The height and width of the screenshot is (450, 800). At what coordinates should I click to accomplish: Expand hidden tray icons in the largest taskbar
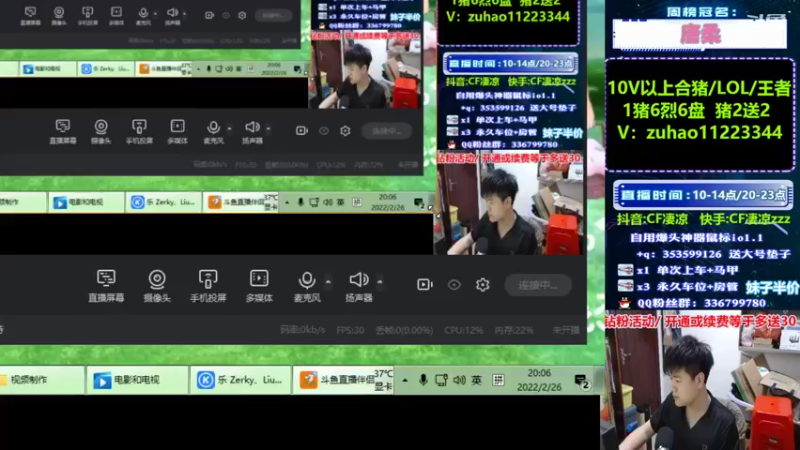405,380
